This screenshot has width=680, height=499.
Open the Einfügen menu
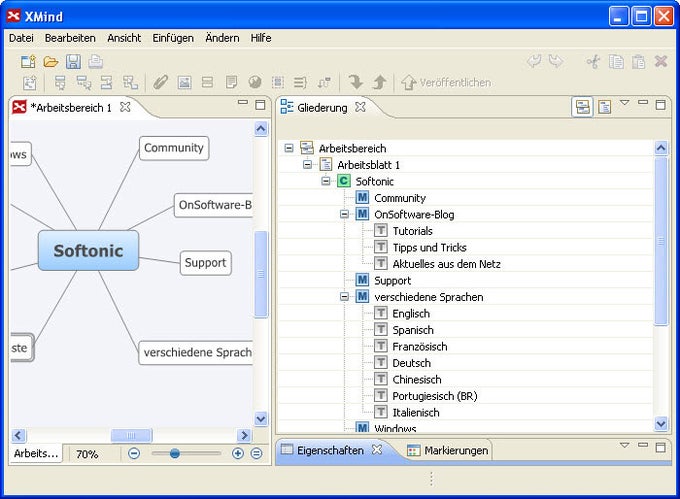(x=173, y=38)
